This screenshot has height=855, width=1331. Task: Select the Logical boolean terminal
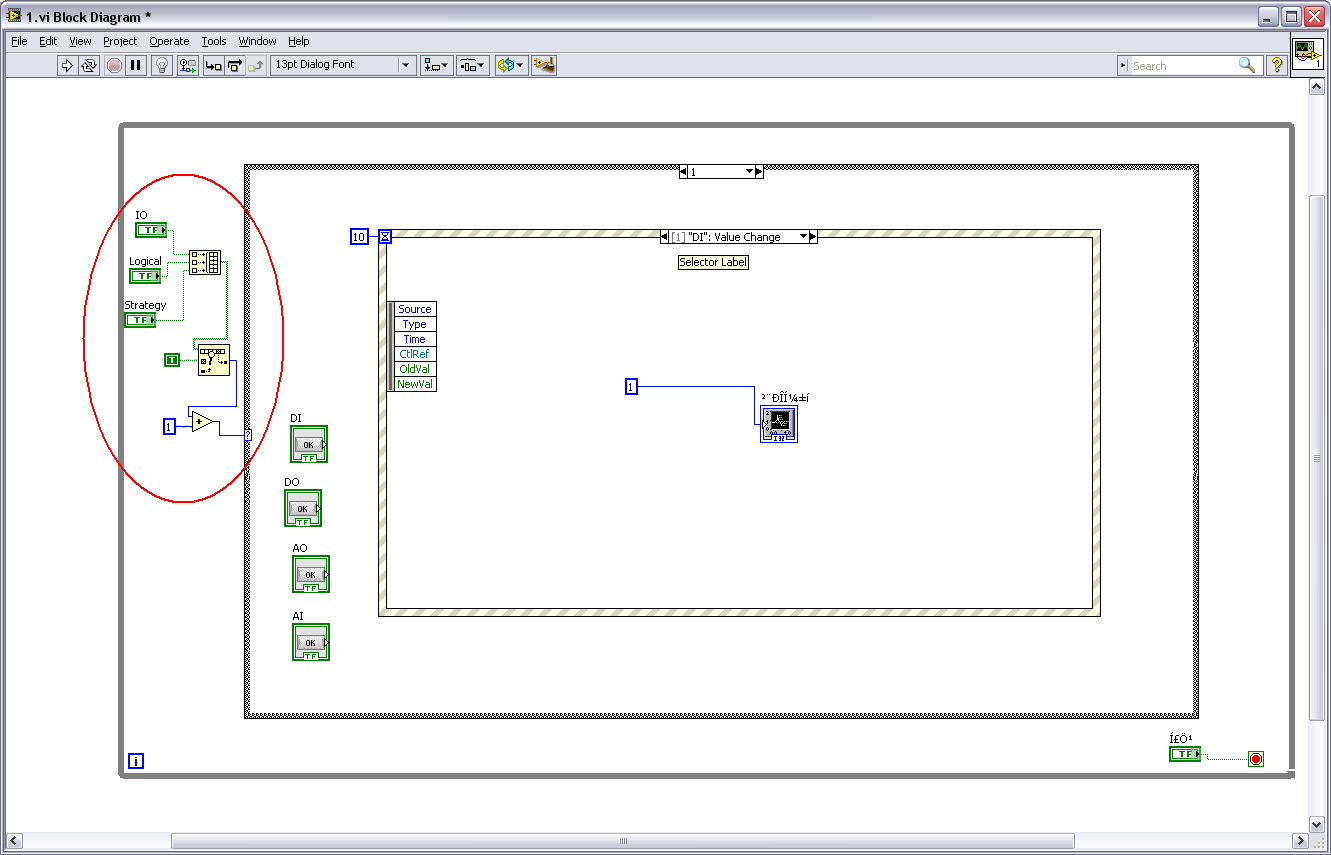[x=145, y=276]
